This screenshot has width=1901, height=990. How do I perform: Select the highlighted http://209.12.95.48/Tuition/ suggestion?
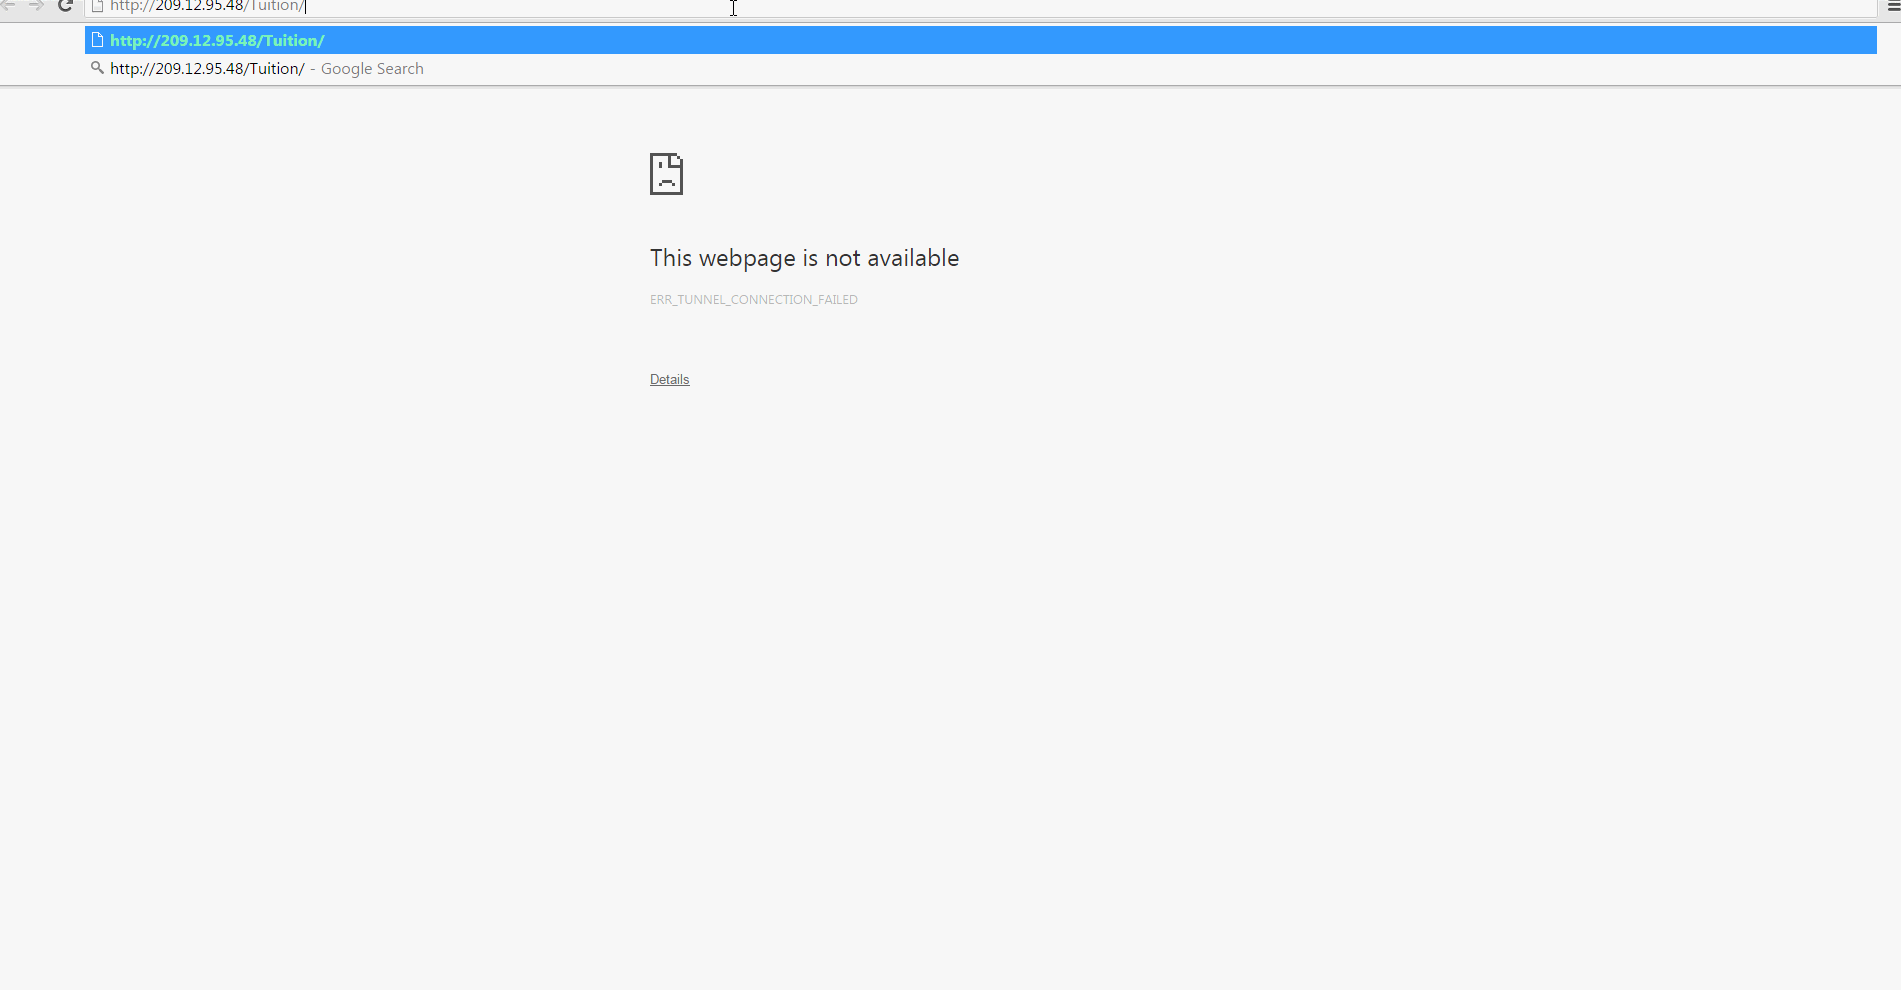980,40
